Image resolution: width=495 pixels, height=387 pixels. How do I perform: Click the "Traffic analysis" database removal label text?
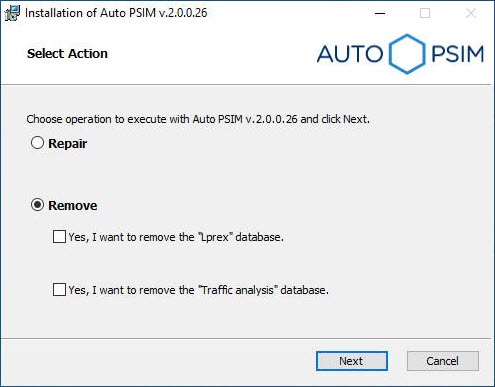pyautogui.click(x=199, y=290)
